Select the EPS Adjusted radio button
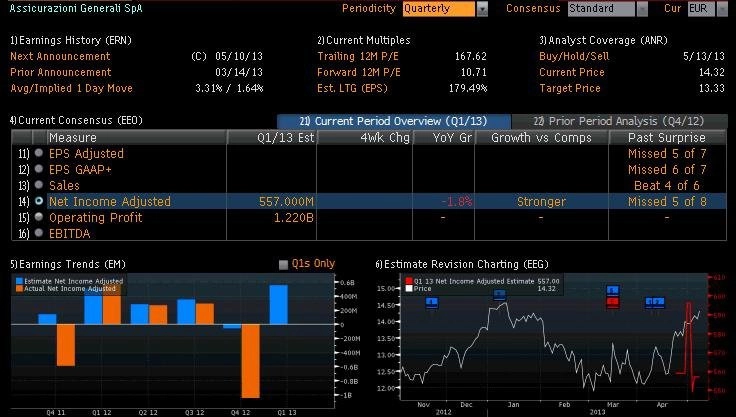This screenshot has width=736, height=417. [39, 153]
